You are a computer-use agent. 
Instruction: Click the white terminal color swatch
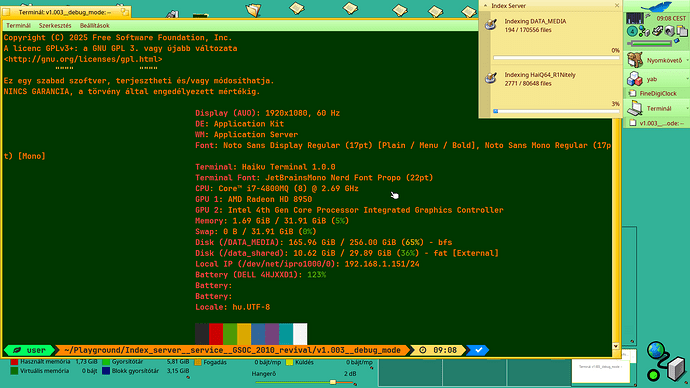(301, 334)
